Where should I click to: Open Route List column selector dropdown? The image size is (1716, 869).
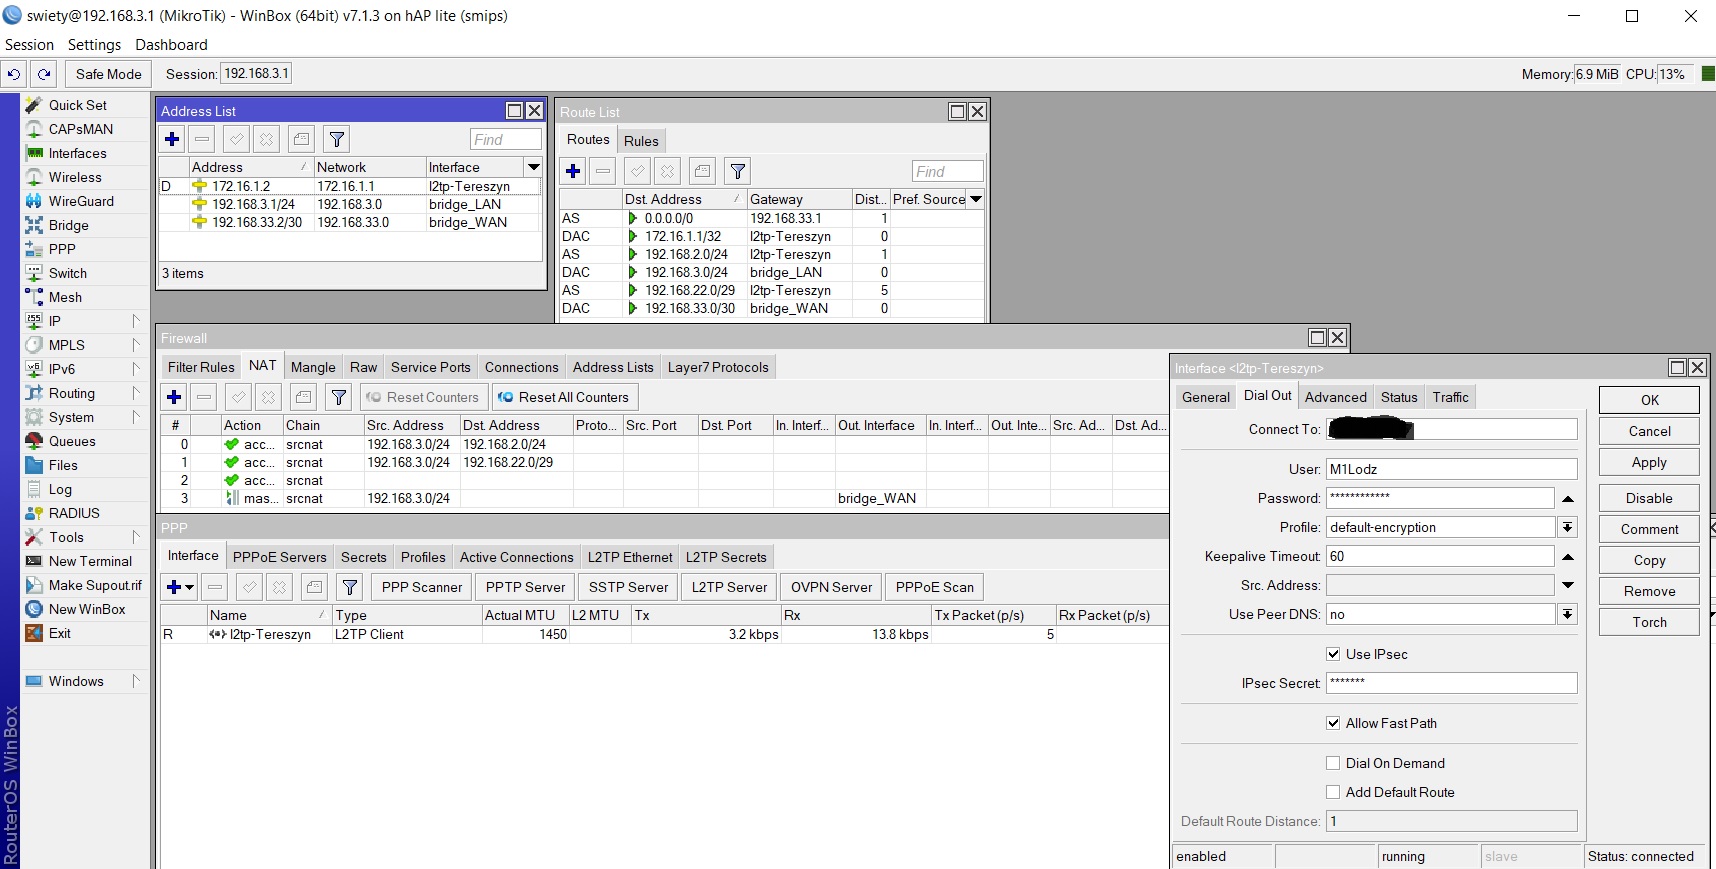tap(976, 199)
